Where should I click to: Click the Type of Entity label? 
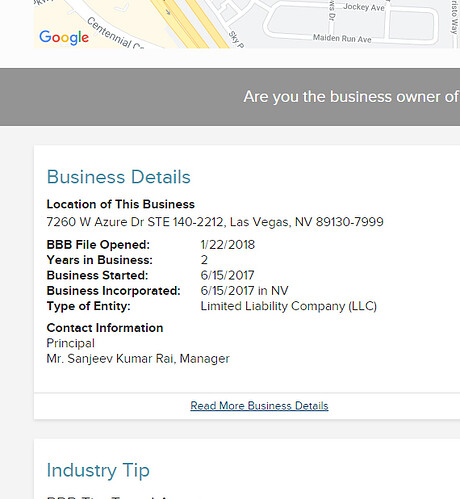(x=88, y=306)
